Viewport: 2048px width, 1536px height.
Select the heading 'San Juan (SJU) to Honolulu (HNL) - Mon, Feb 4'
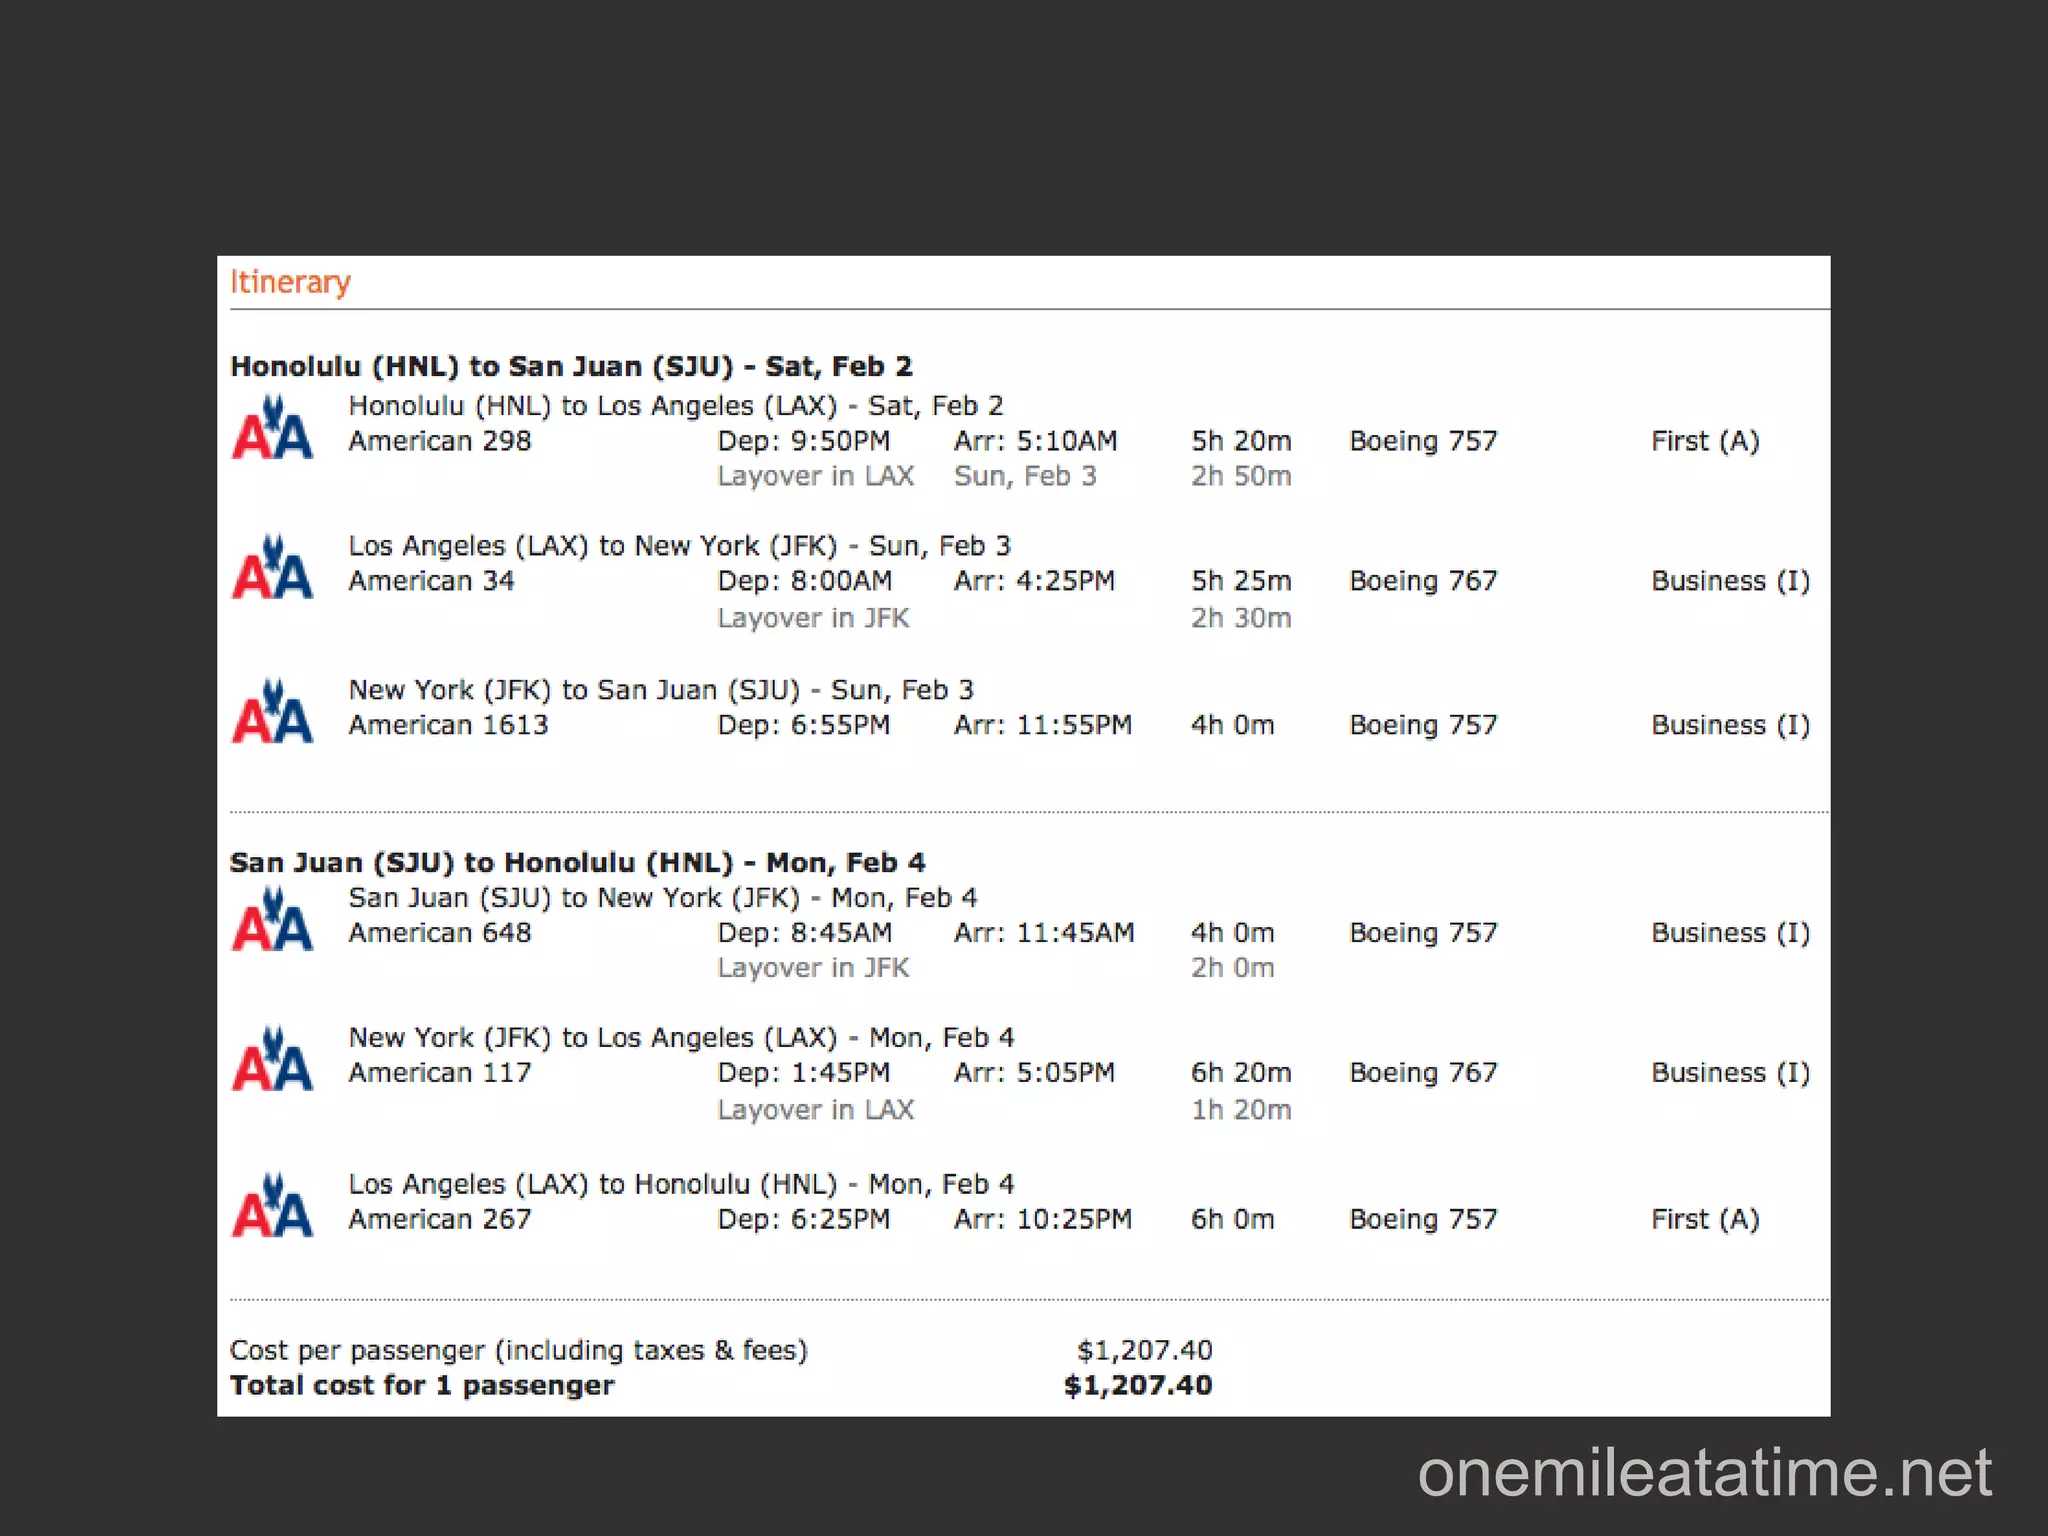pyautogui.click(x=577, y=863)
